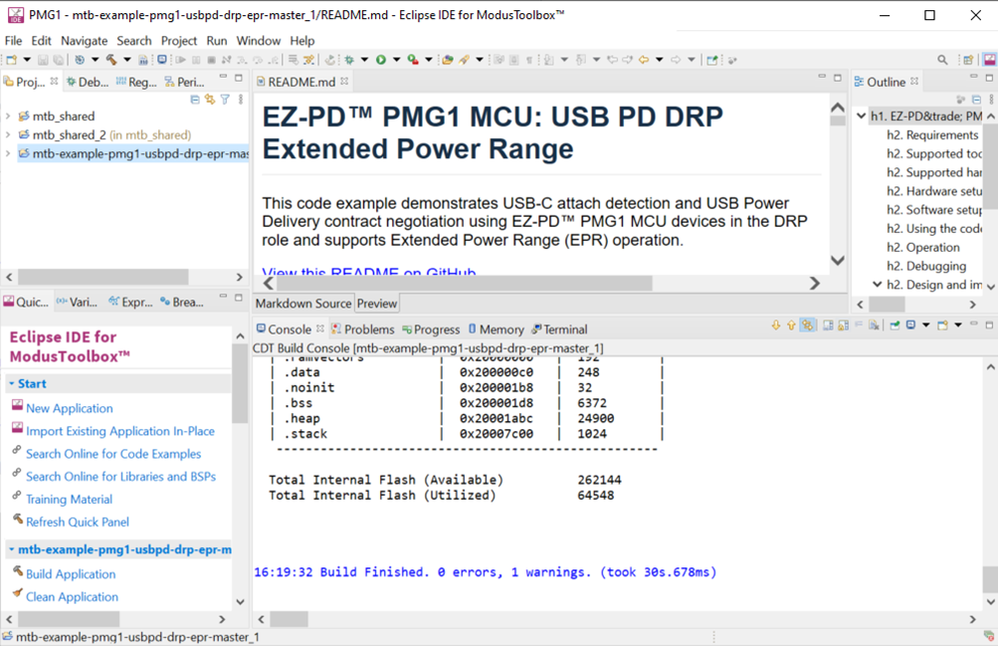Click the Console vertical scrollbar thumb
The height and width of the screenshot is (646, 998).
(990, 579)
